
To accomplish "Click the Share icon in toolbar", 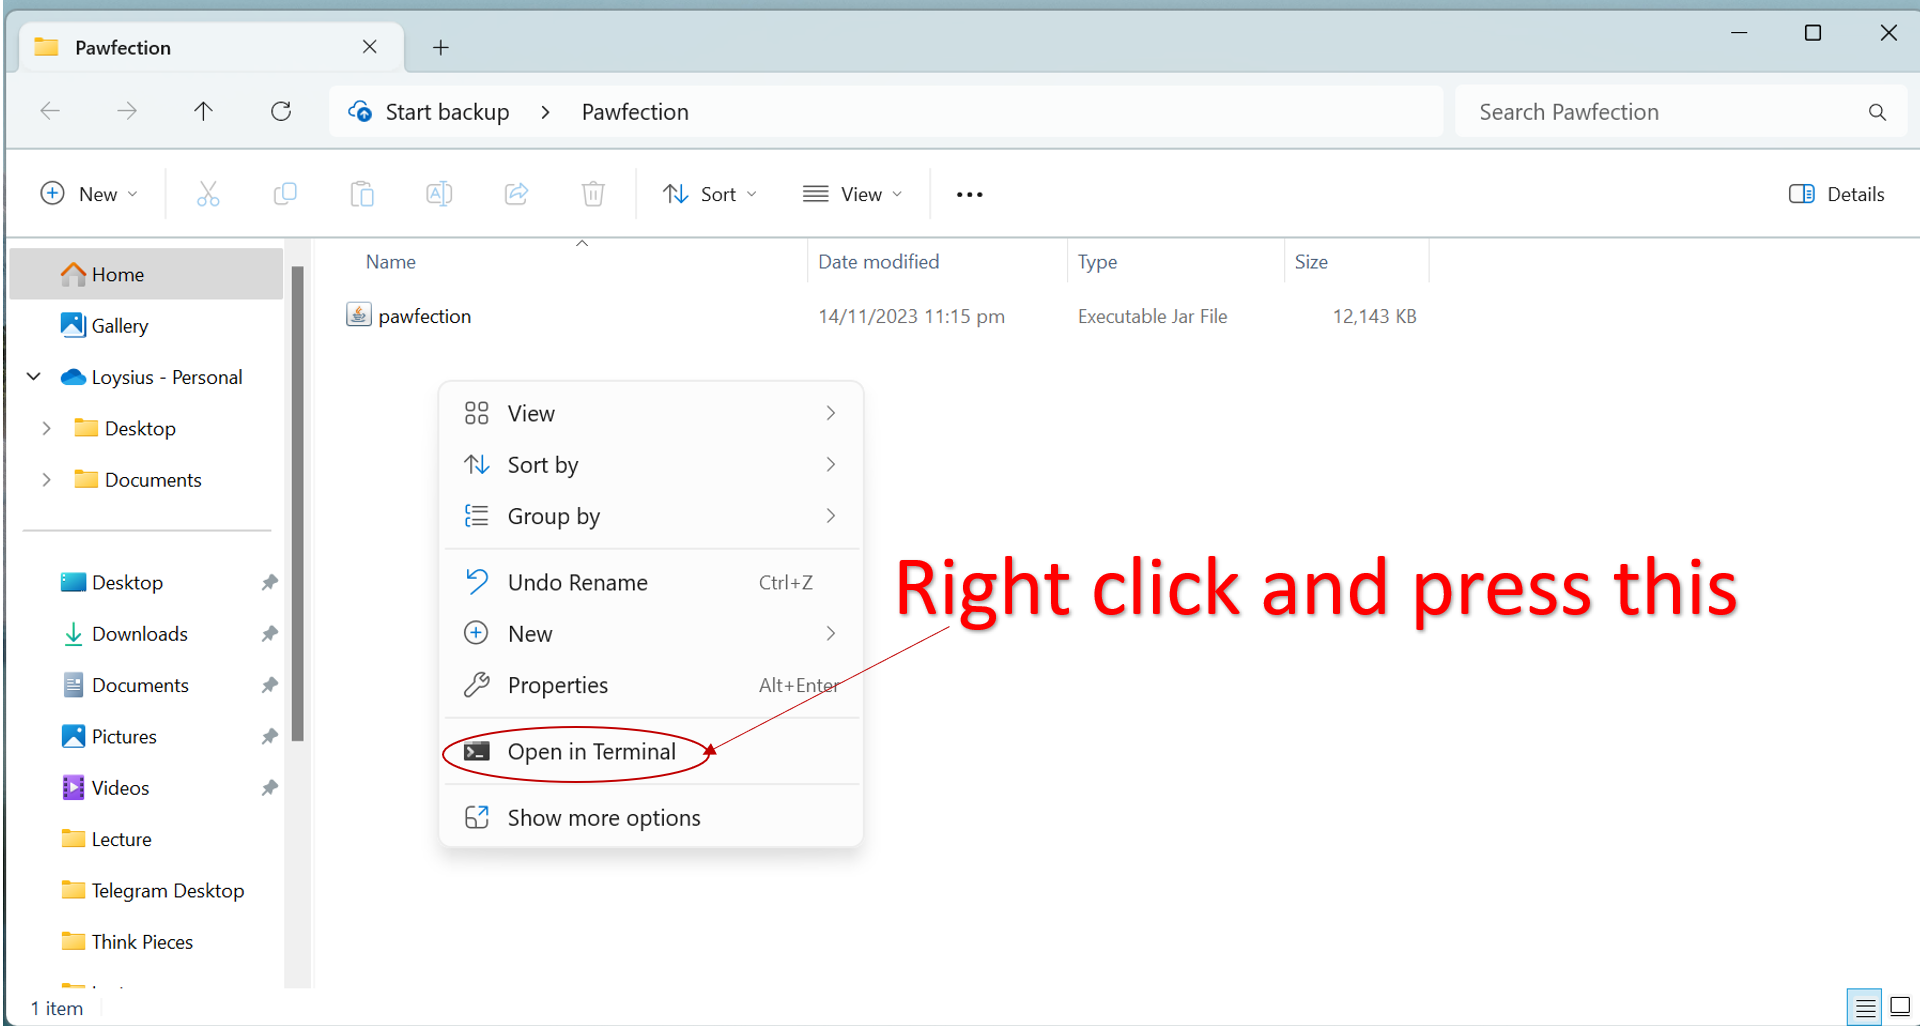I will click(x=516, y=194).
